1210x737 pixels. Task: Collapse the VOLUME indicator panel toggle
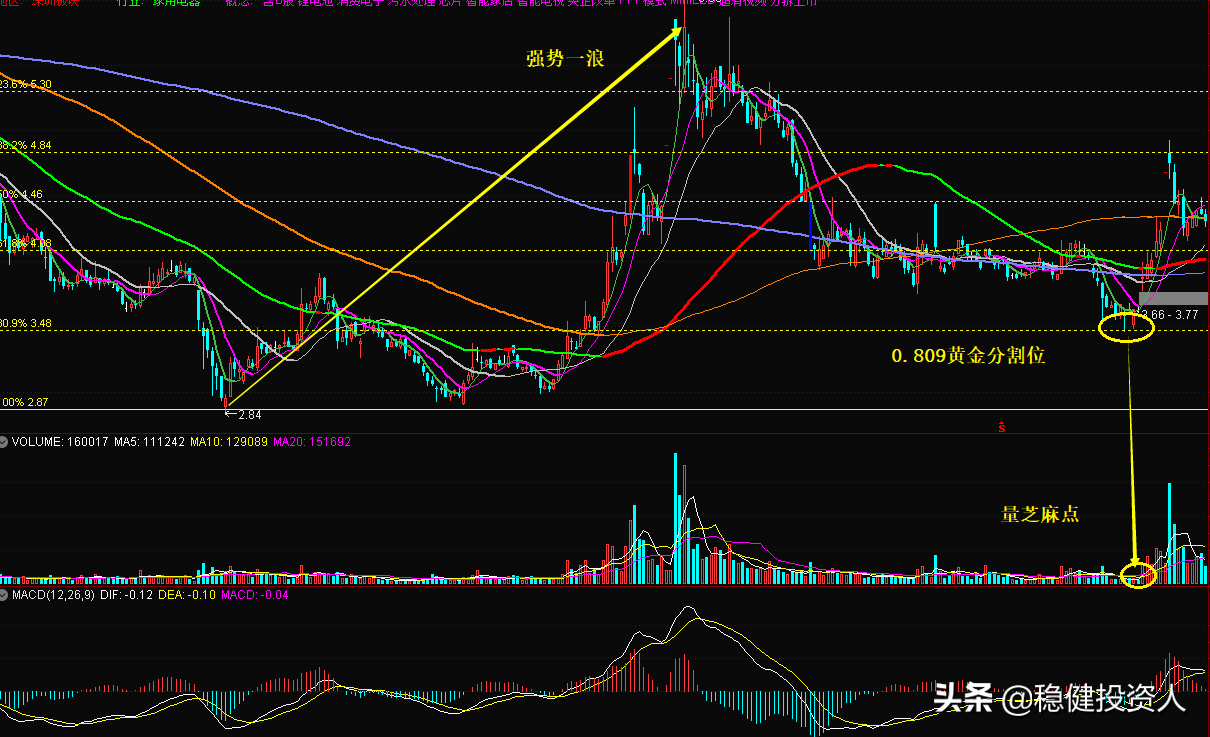click(5, 441)
